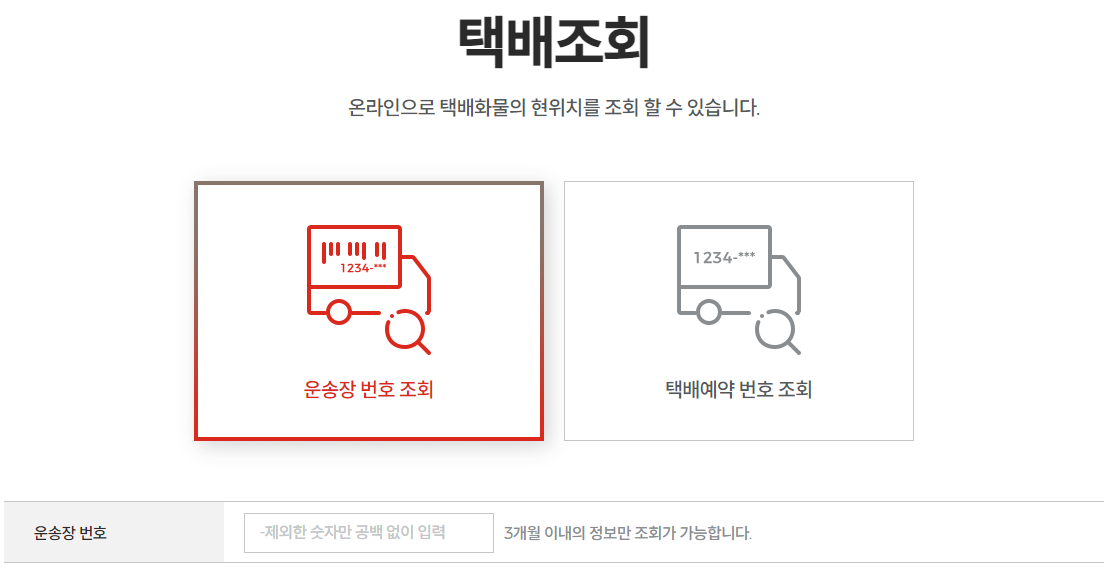
Task: Activate the red-bordered 운송장 번호 조회 card
Action: coord(369,311)
